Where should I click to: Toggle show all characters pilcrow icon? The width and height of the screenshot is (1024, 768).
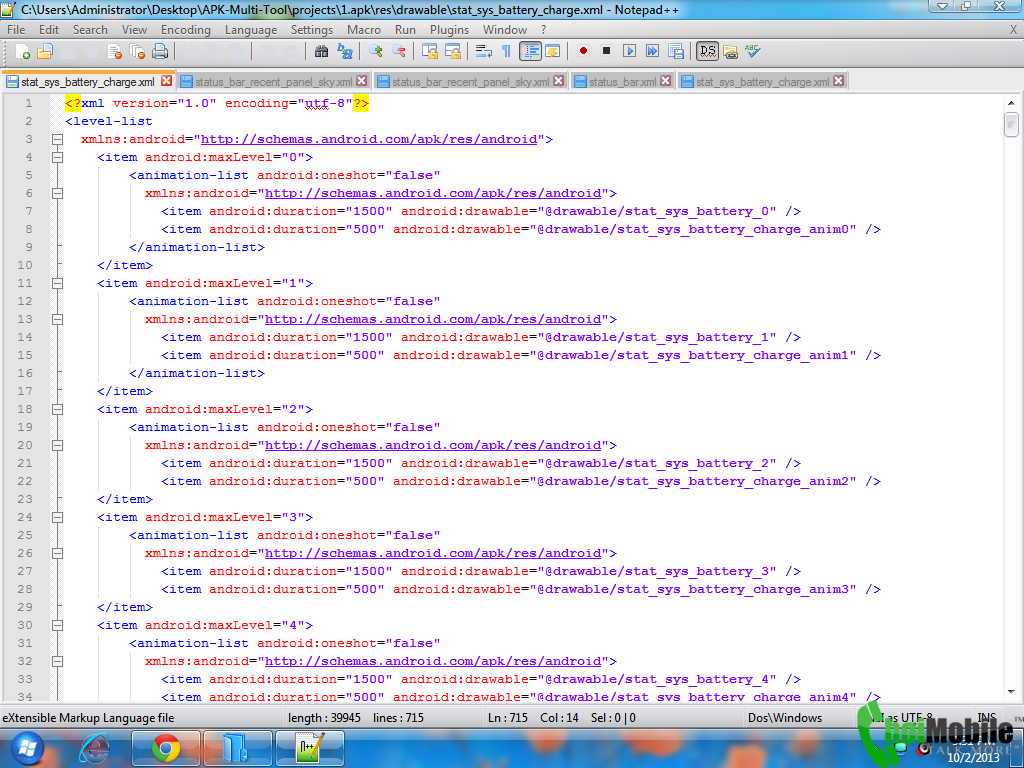point(506,51)
